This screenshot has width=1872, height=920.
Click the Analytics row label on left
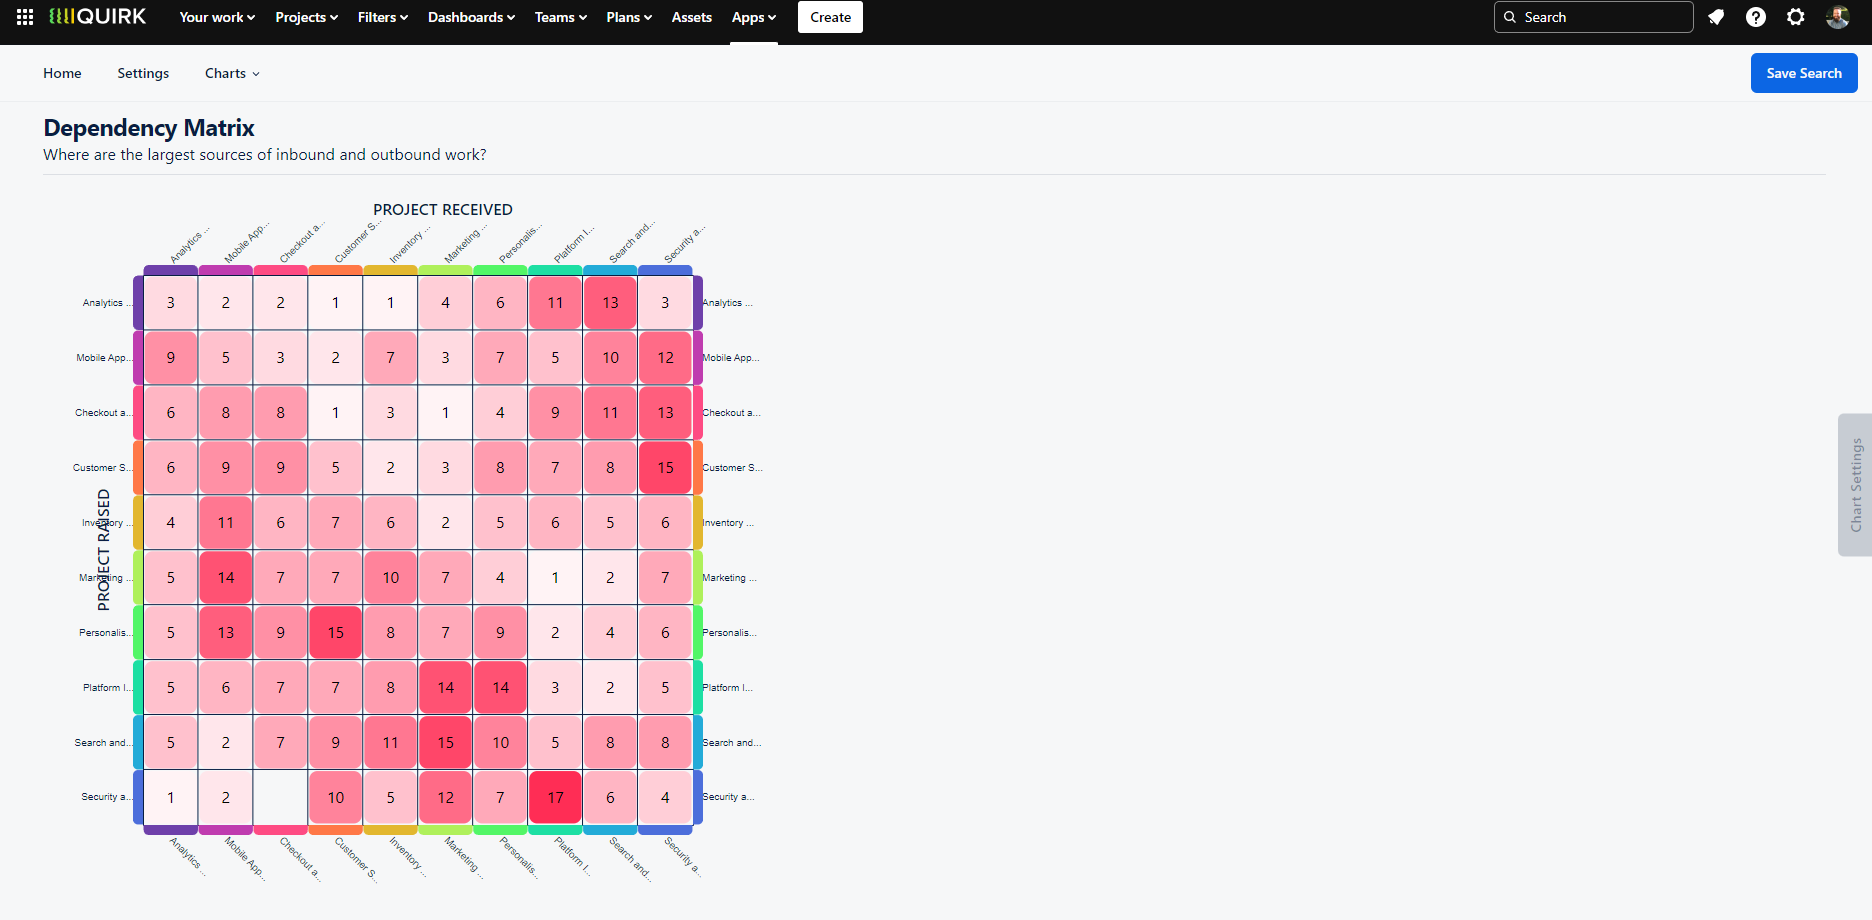coord(106,302)
